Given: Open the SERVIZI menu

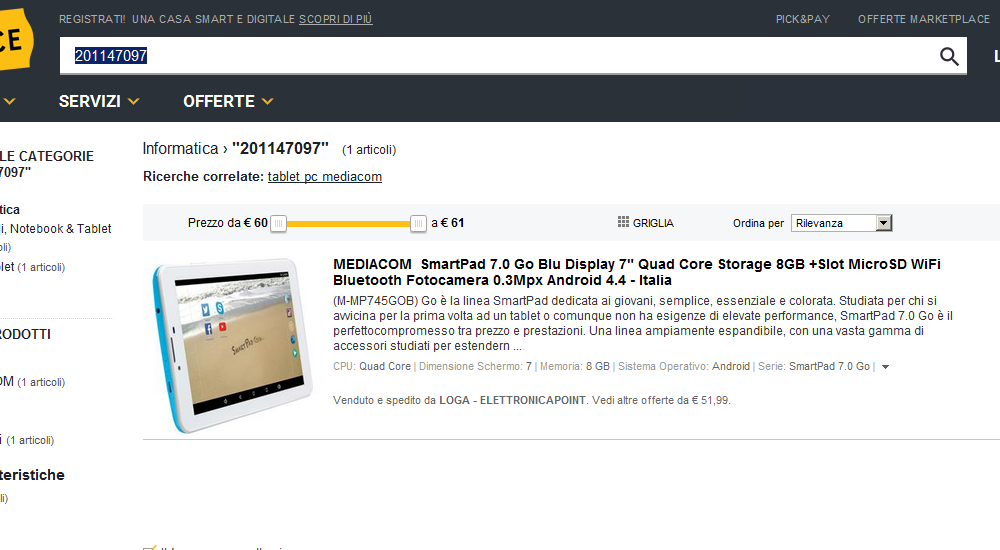Looking at the screenshot, I should coord(99,101).
